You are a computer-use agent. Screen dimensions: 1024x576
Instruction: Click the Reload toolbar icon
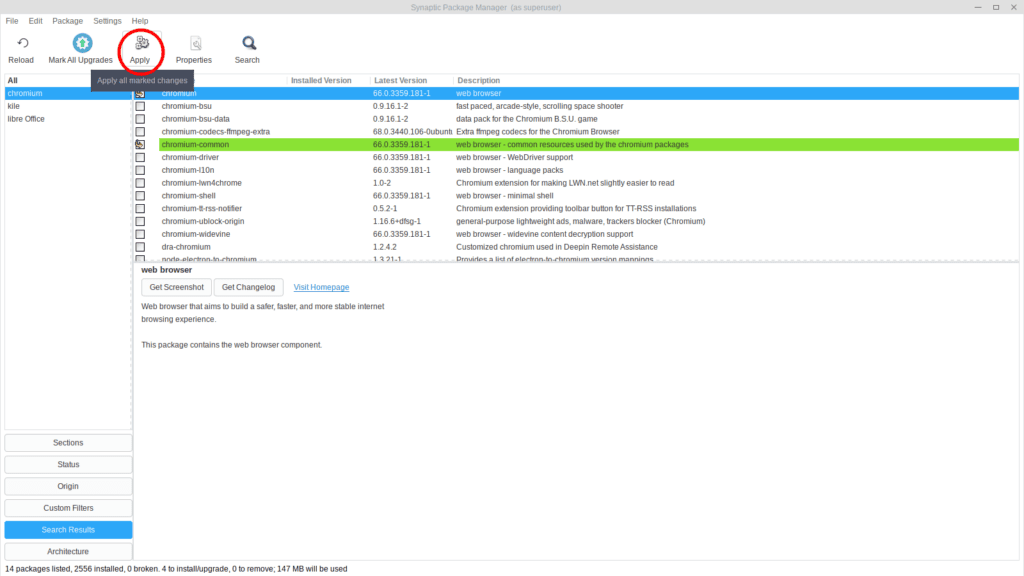point(22,43)
